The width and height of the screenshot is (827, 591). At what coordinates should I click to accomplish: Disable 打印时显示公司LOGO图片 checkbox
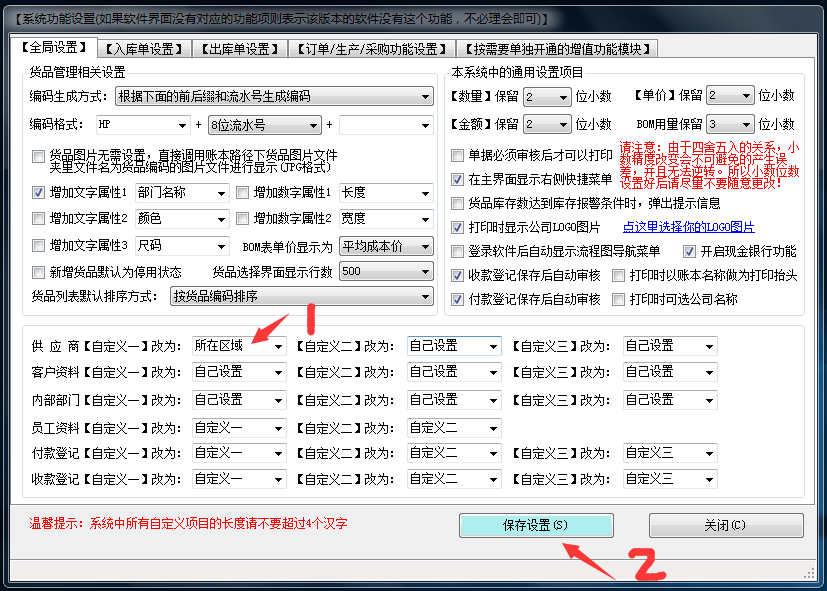(x=458, y=228)
